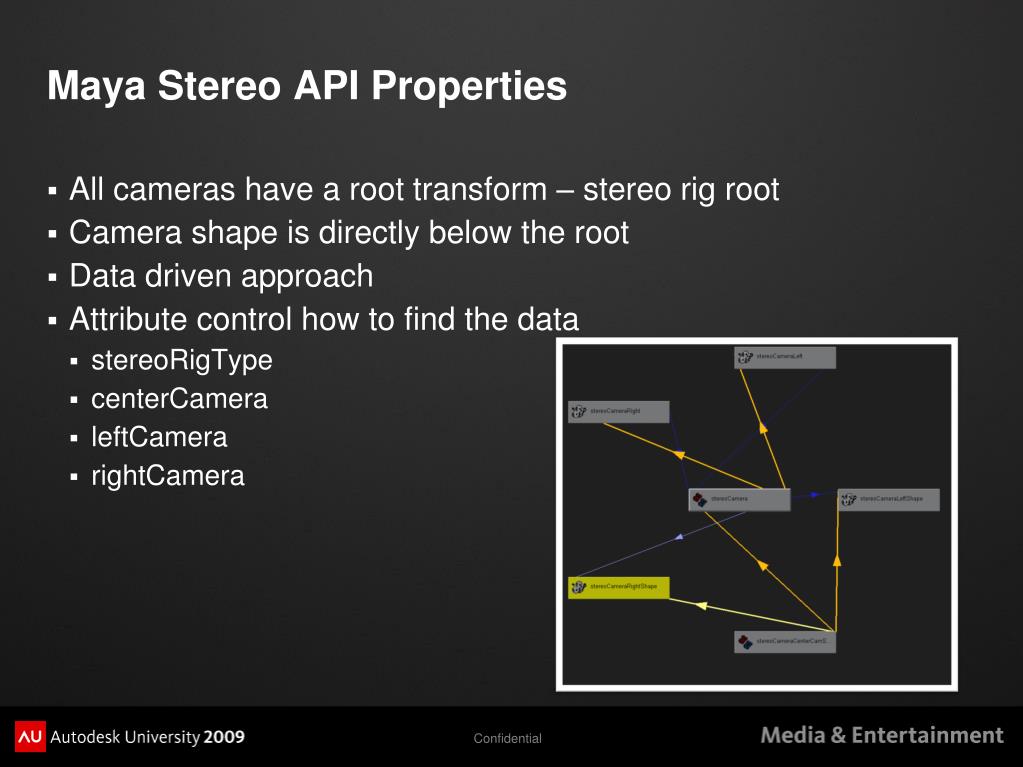Click the red AU logo in the footer

pos(30,736)
